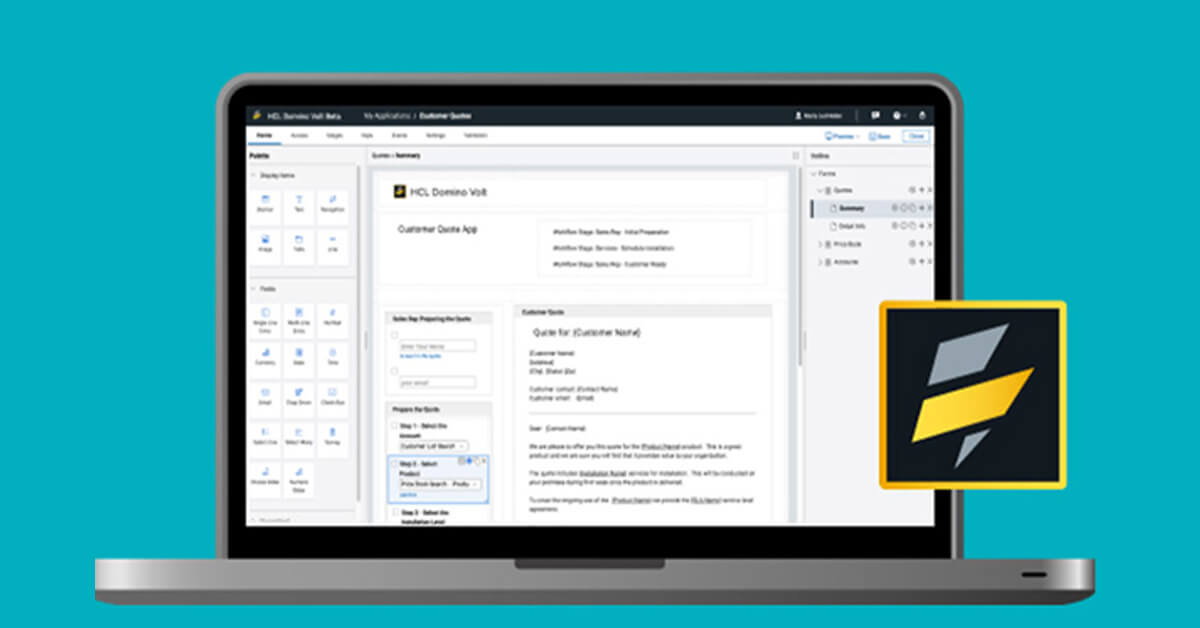Image resolution: width=1200 pixels, height=628 pixels.
Task: Expand the Accounts form in Outline
Action: [x=820, y=262]
